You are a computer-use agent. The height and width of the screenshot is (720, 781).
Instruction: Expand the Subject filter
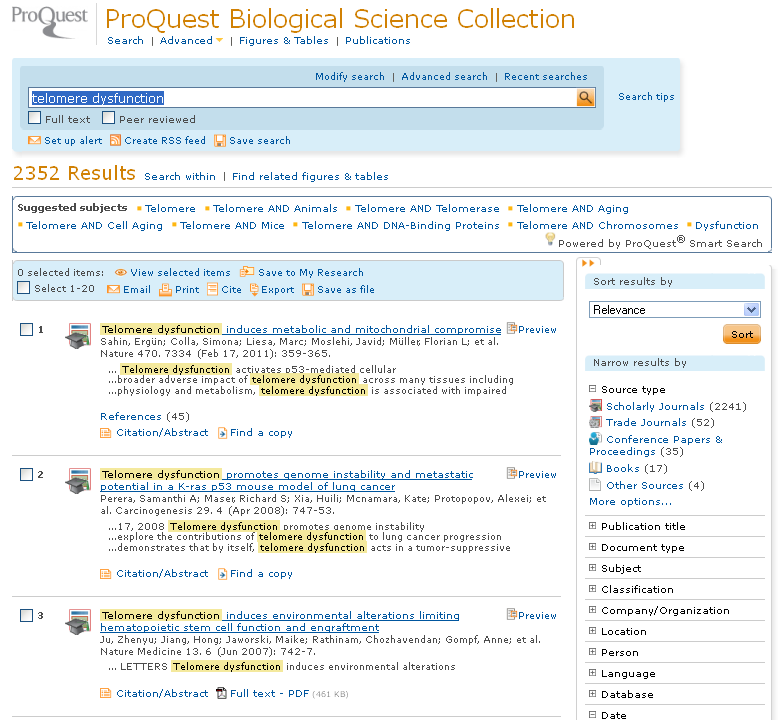click(x=592, y=568)
